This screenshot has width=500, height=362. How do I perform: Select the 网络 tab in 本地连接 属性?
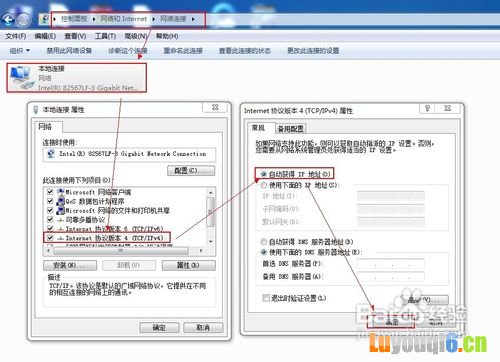45,127
